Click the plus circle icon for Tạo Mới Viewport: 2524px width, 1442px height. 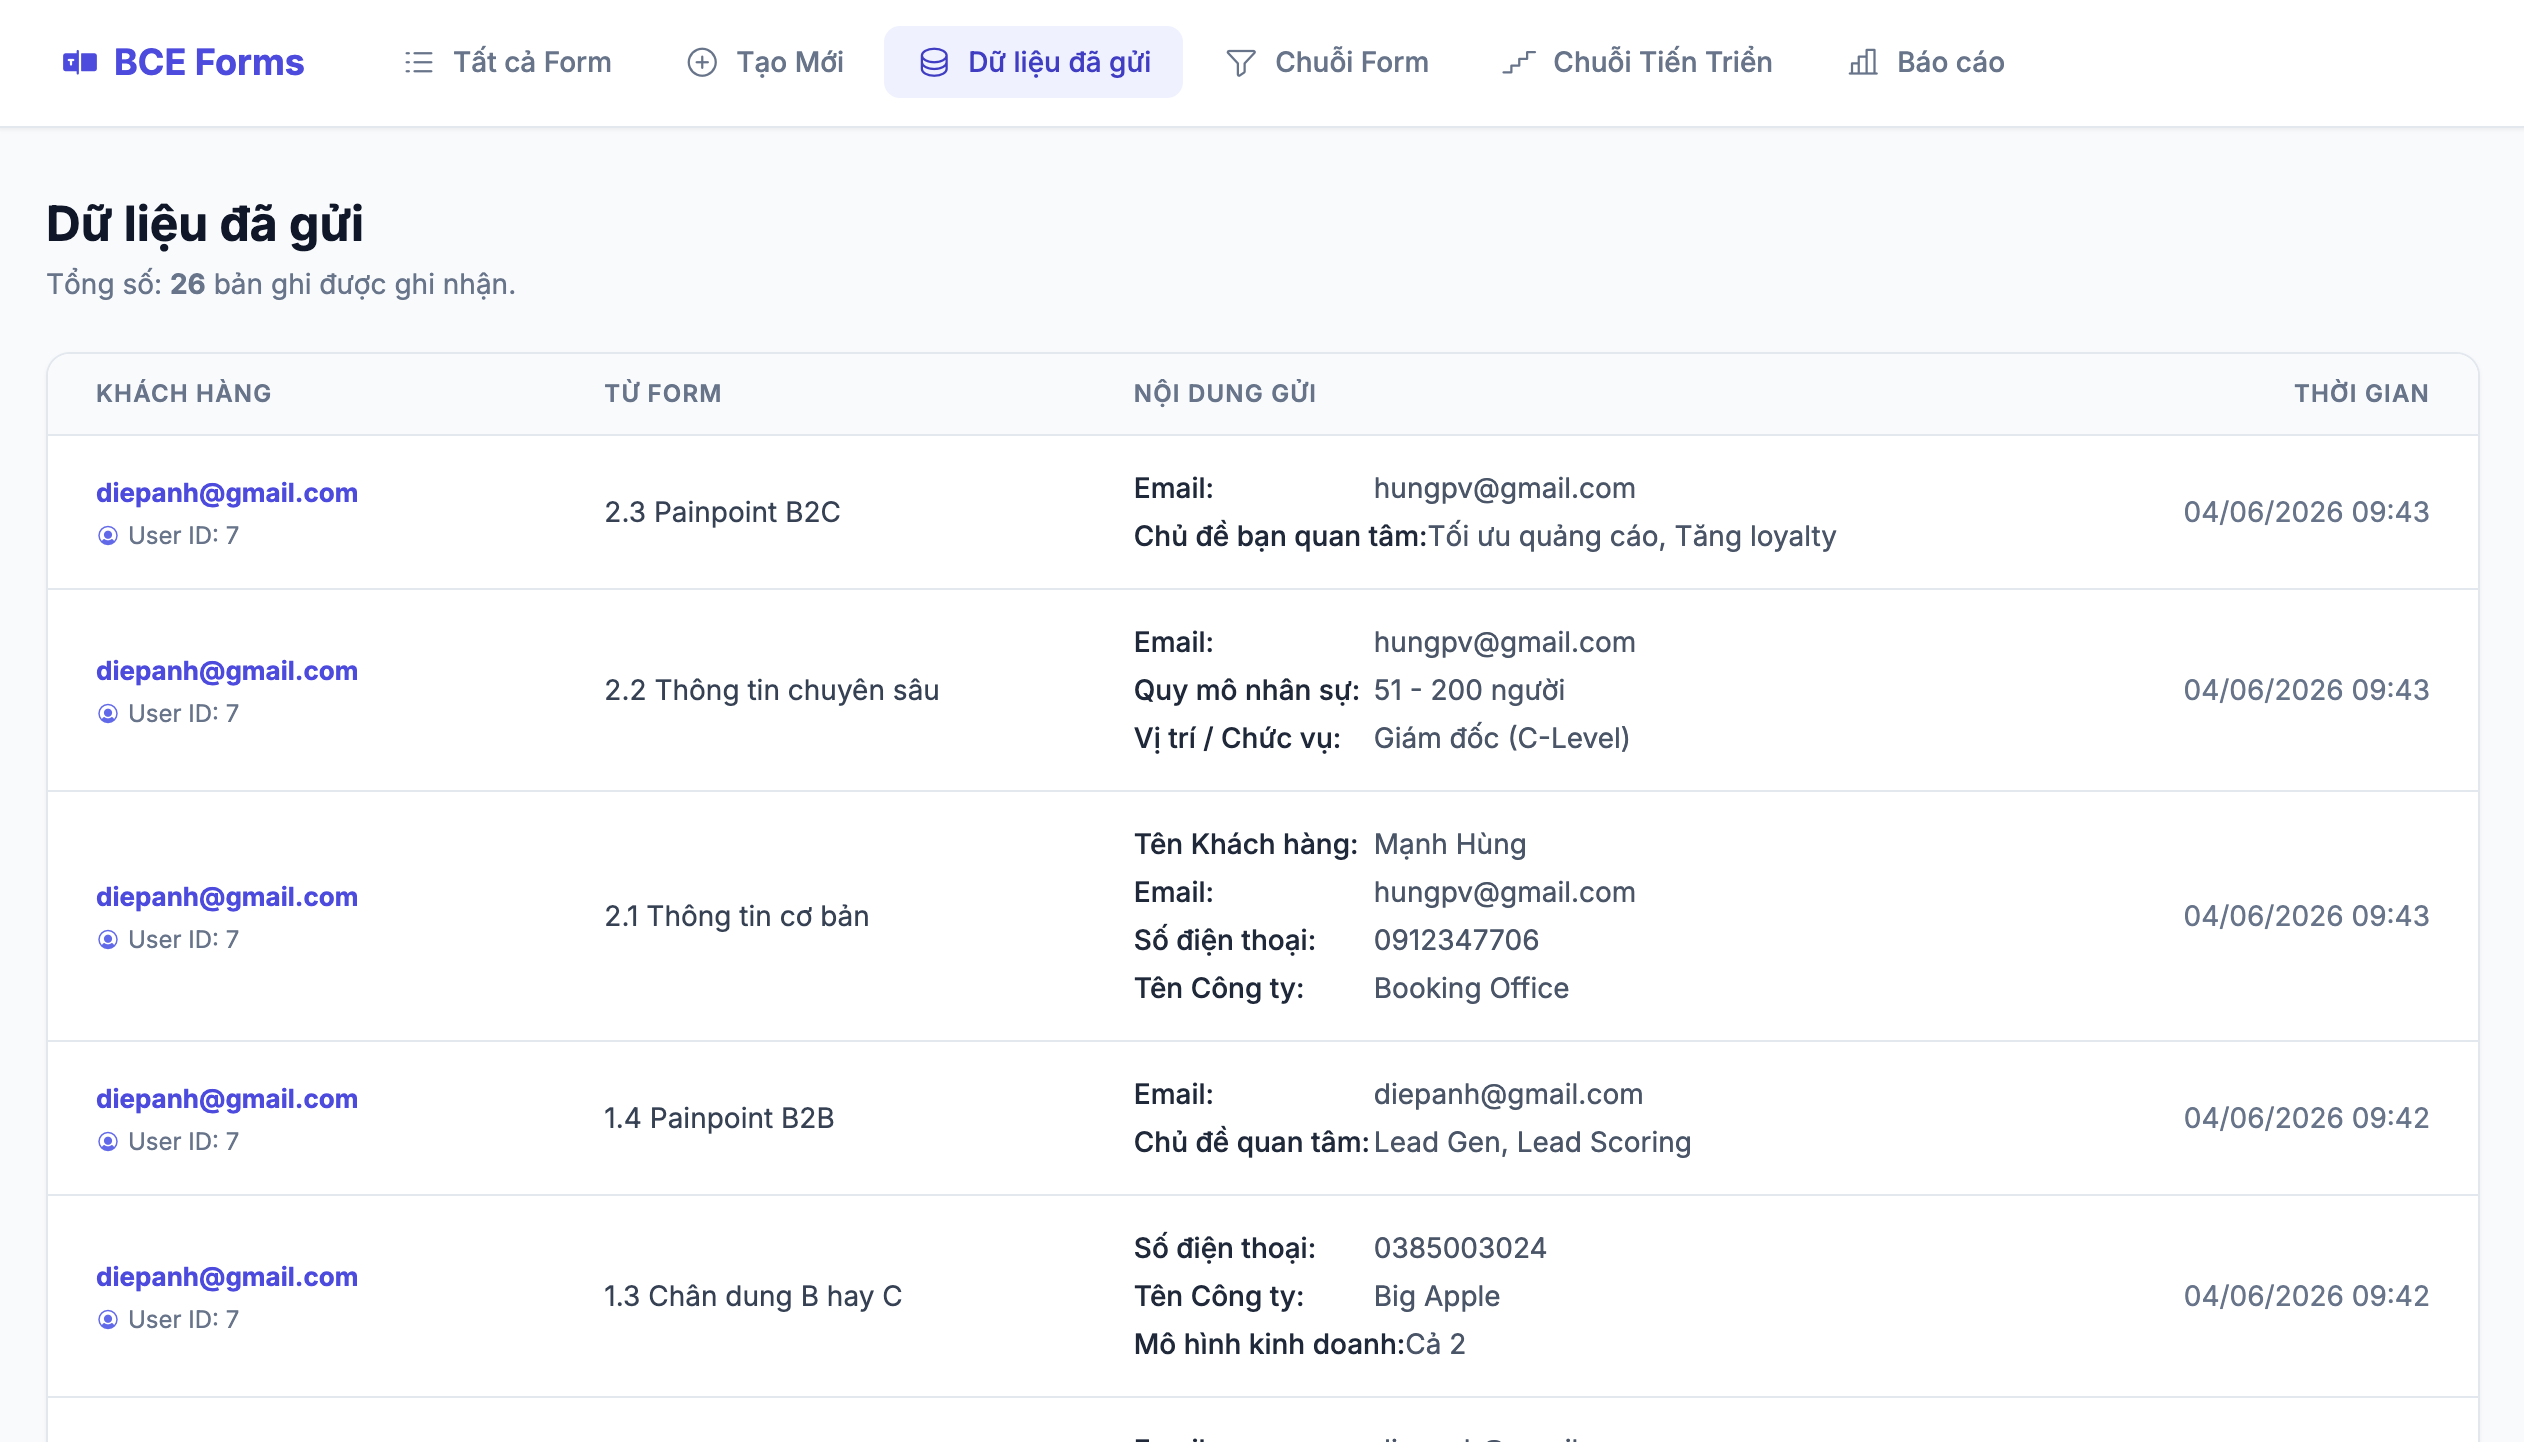[x=702, y=63]
